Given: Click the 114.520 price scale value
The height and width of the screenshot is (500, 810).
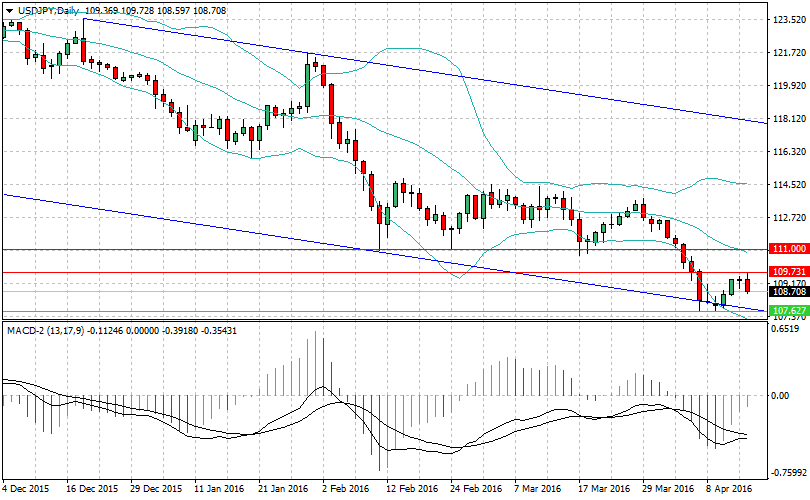Looking at the screenshot, I should pyautogui.click(x=789, y=184).
